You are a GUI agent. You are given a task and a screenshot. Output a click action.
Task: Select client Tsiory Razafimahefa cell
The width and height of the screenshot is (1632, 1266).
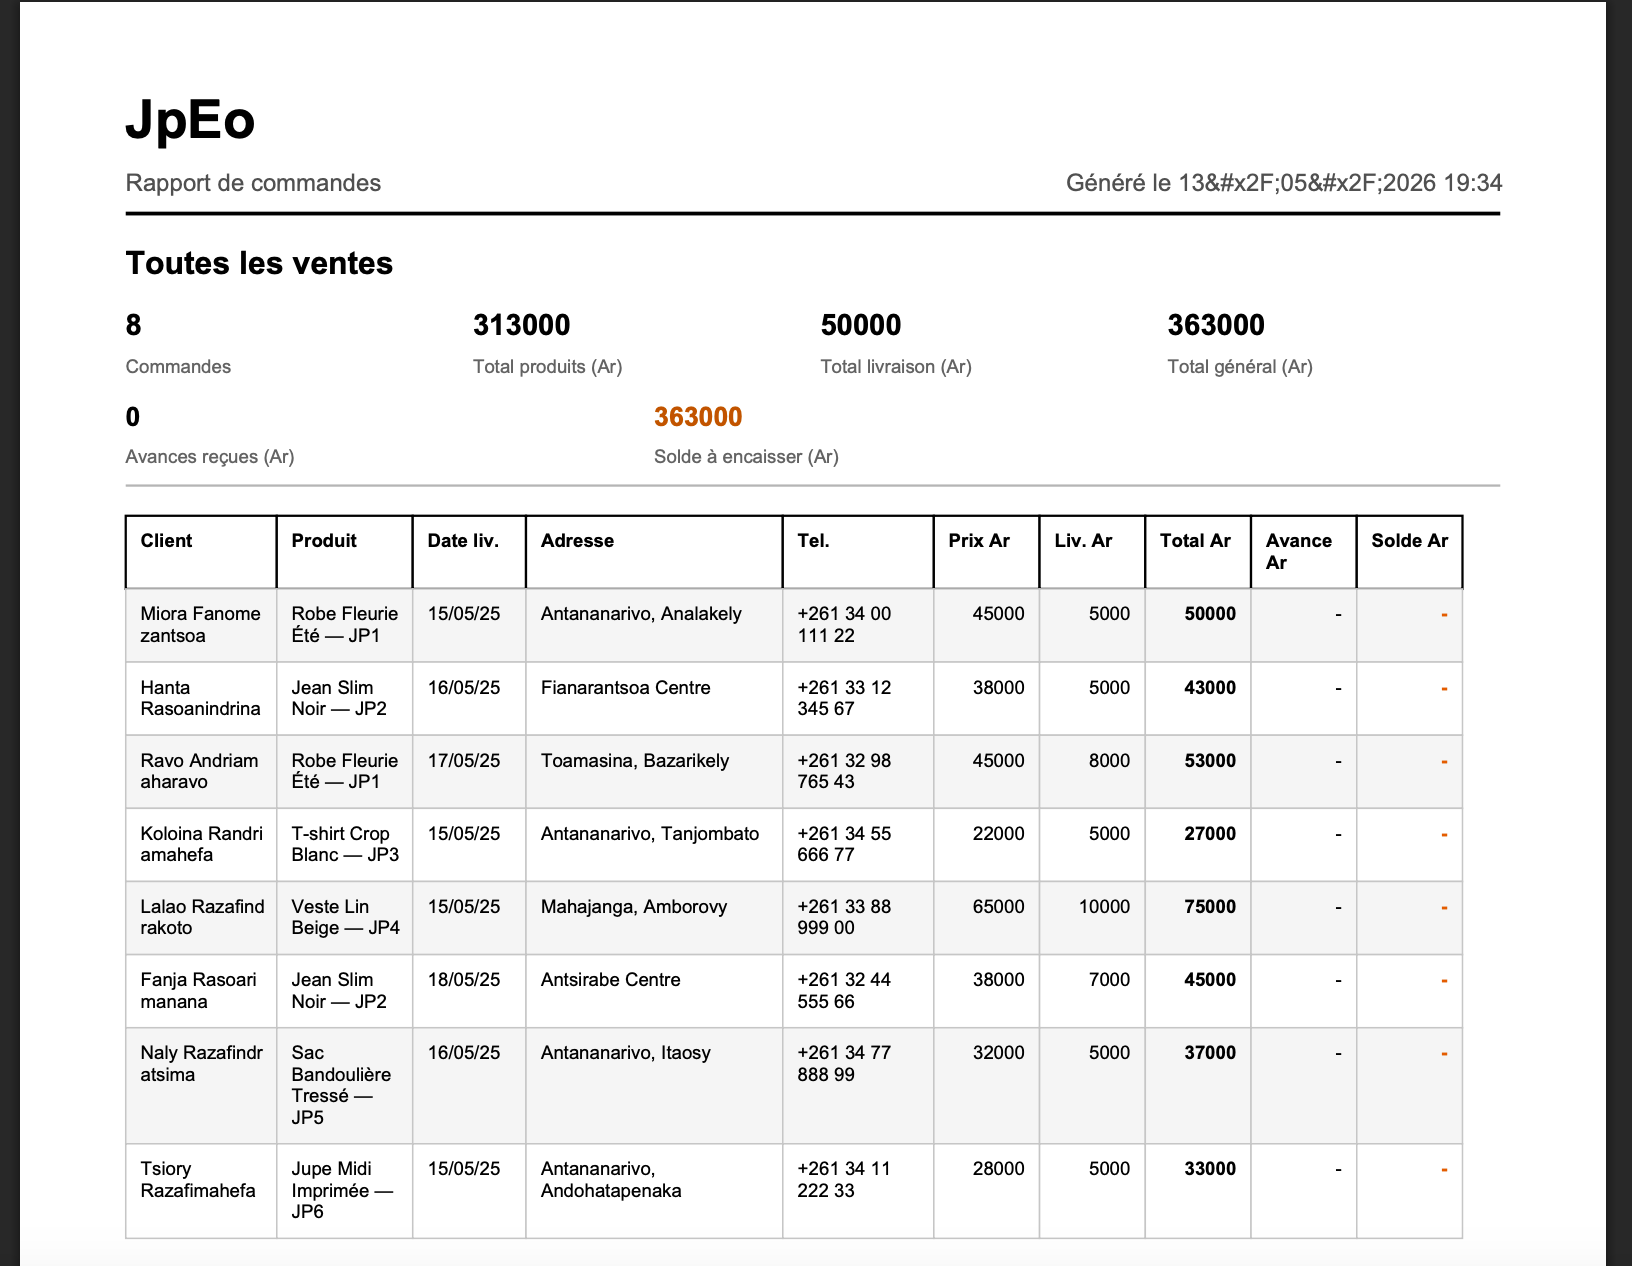[201, 1191]
